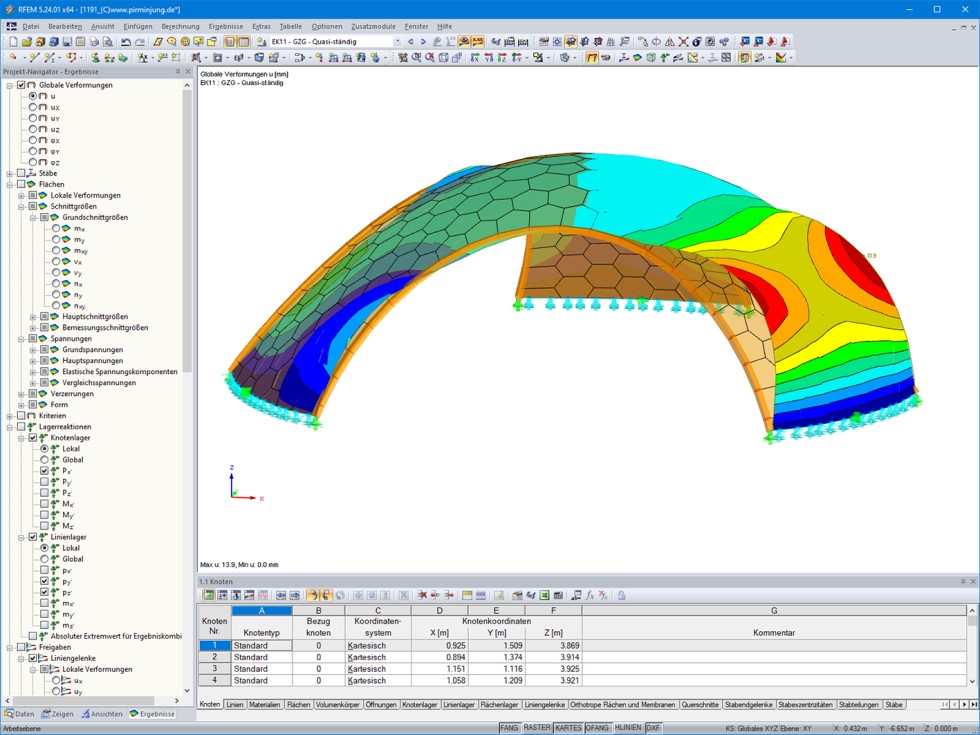Toggle the Knotenlager checkbox
Image resolution: width=980 pixels, height=735 pixels.
tap(33, 438)
